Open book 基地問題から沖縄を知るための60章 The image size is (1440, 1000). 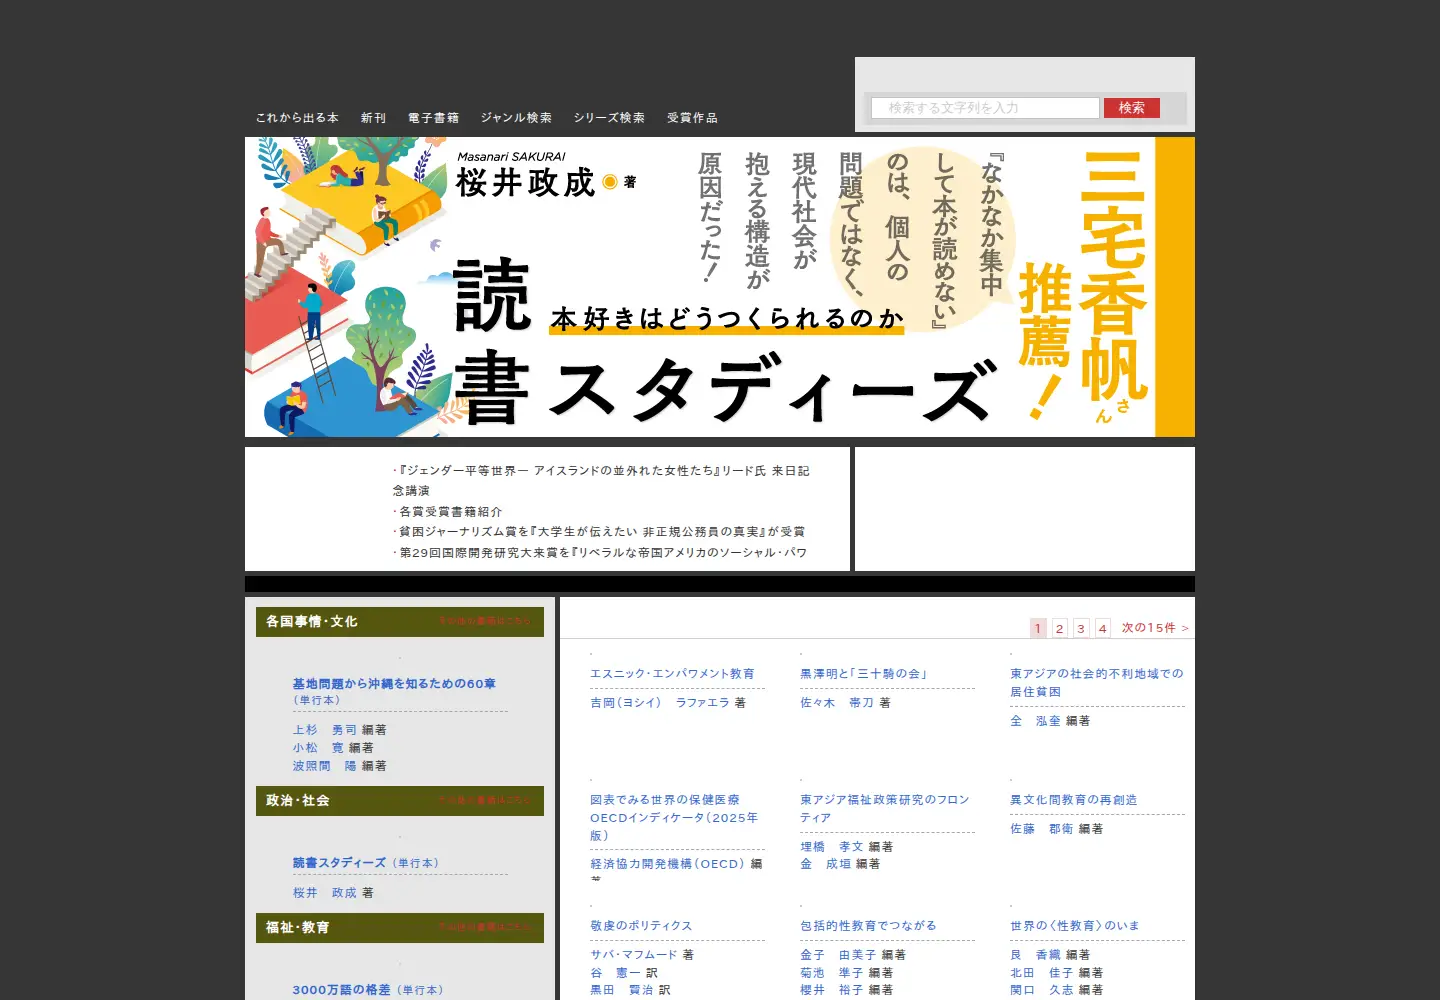[394, 684]
